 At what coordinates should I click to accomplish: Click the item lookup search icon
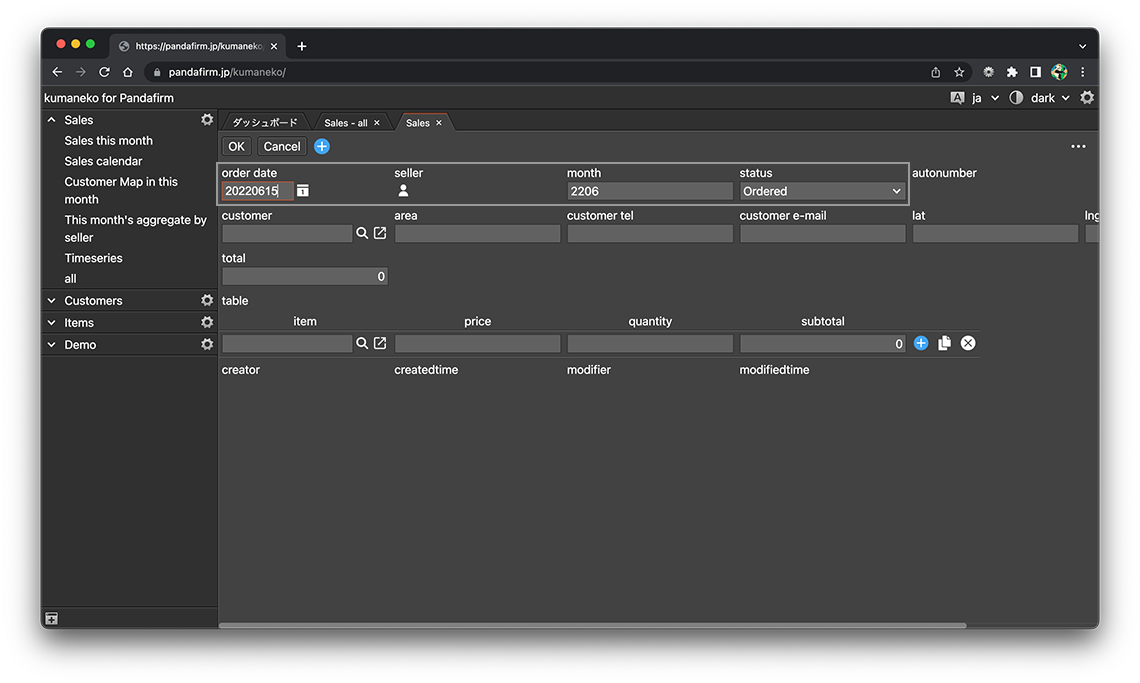[x=362, y=343]
